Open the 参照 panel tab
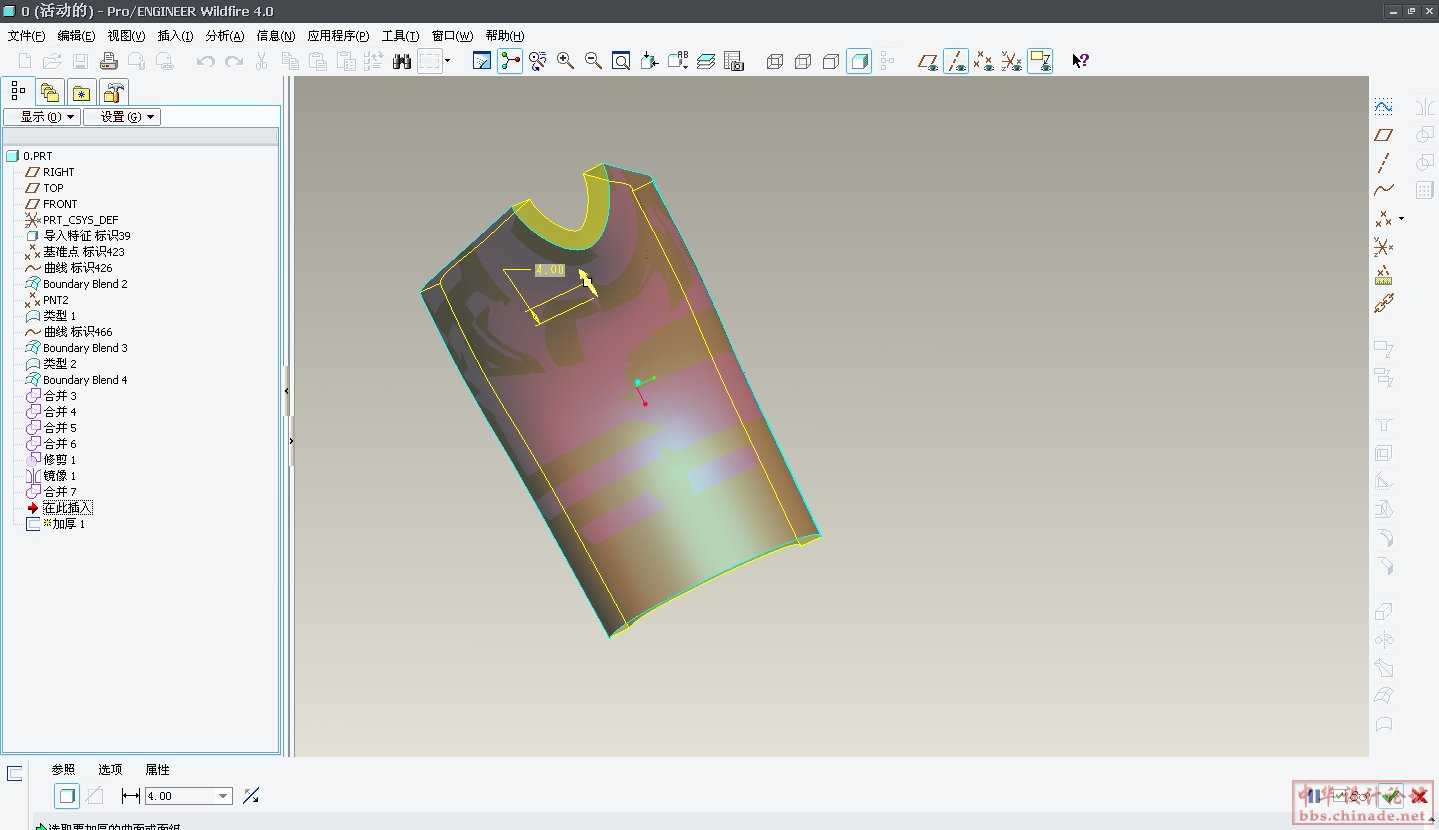 tap(63, 769)
